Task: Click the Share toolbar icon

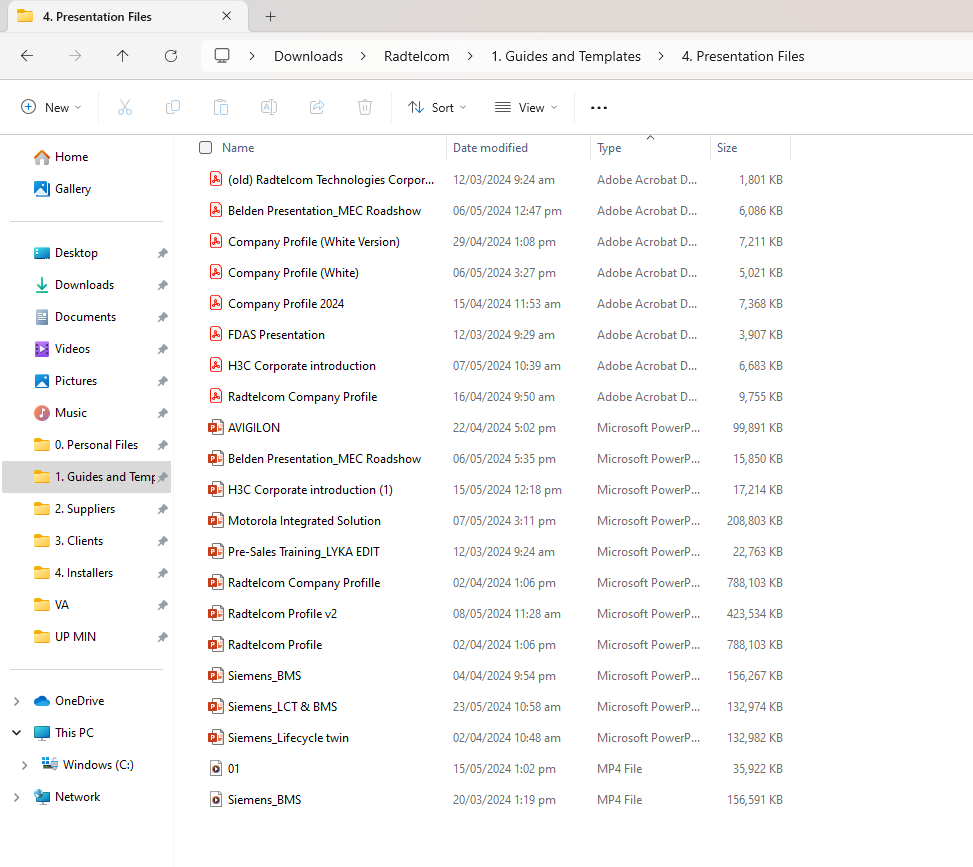Action: pos(317,107)
